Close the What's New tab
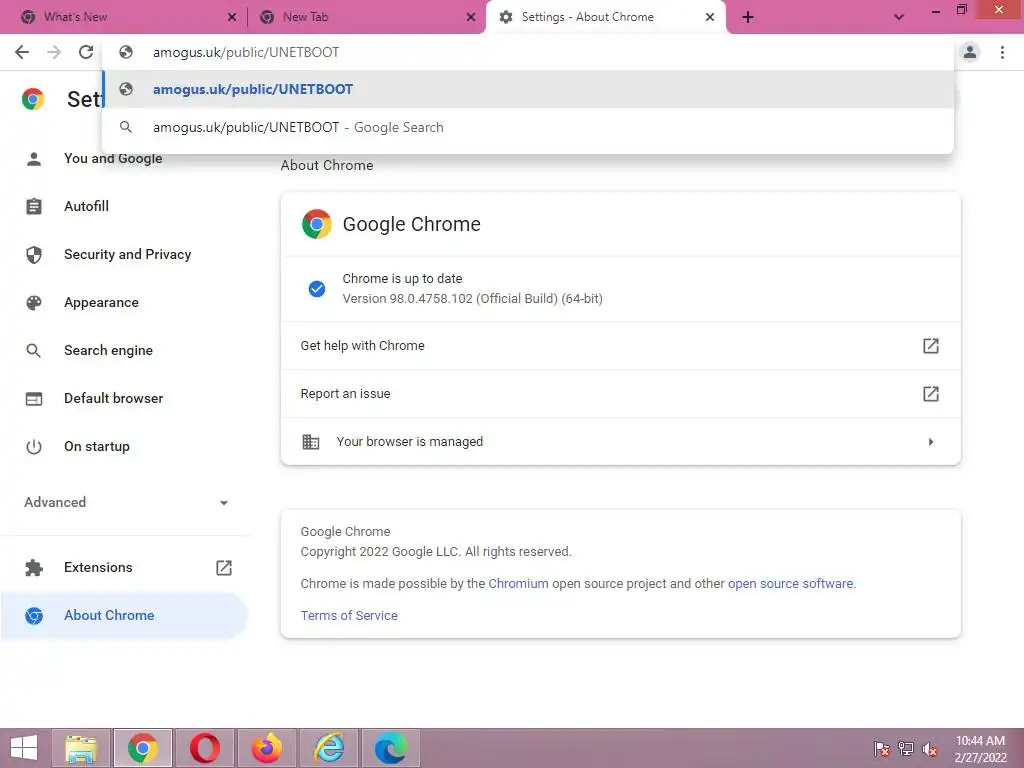 pyautogui.click(x=232, y=17)
